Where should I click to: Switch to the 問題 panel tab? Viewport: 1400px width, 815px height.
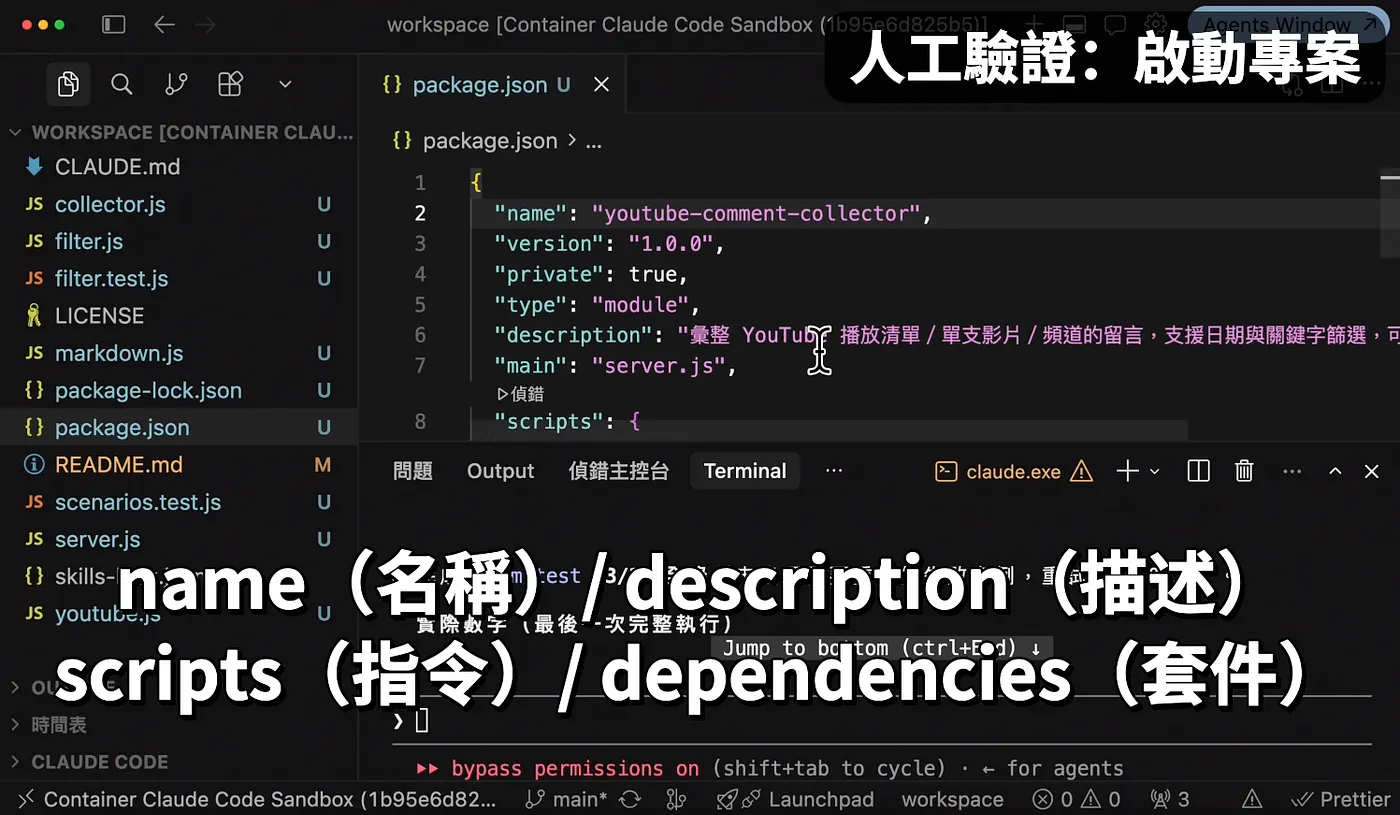click(x=413, y=471)
